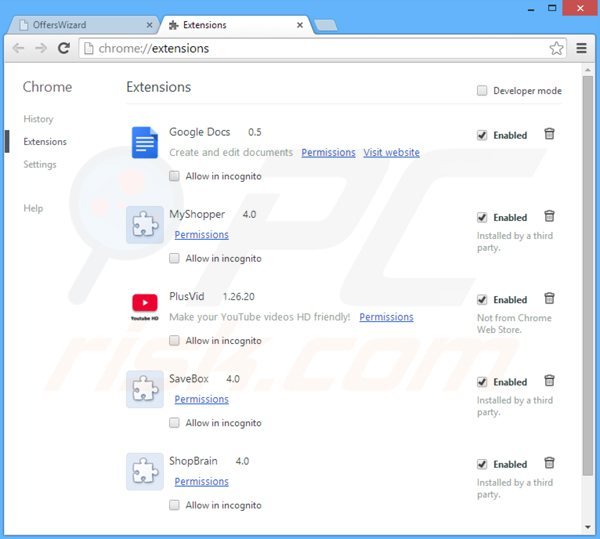Select the Extensions browser tab

[235, 25]
